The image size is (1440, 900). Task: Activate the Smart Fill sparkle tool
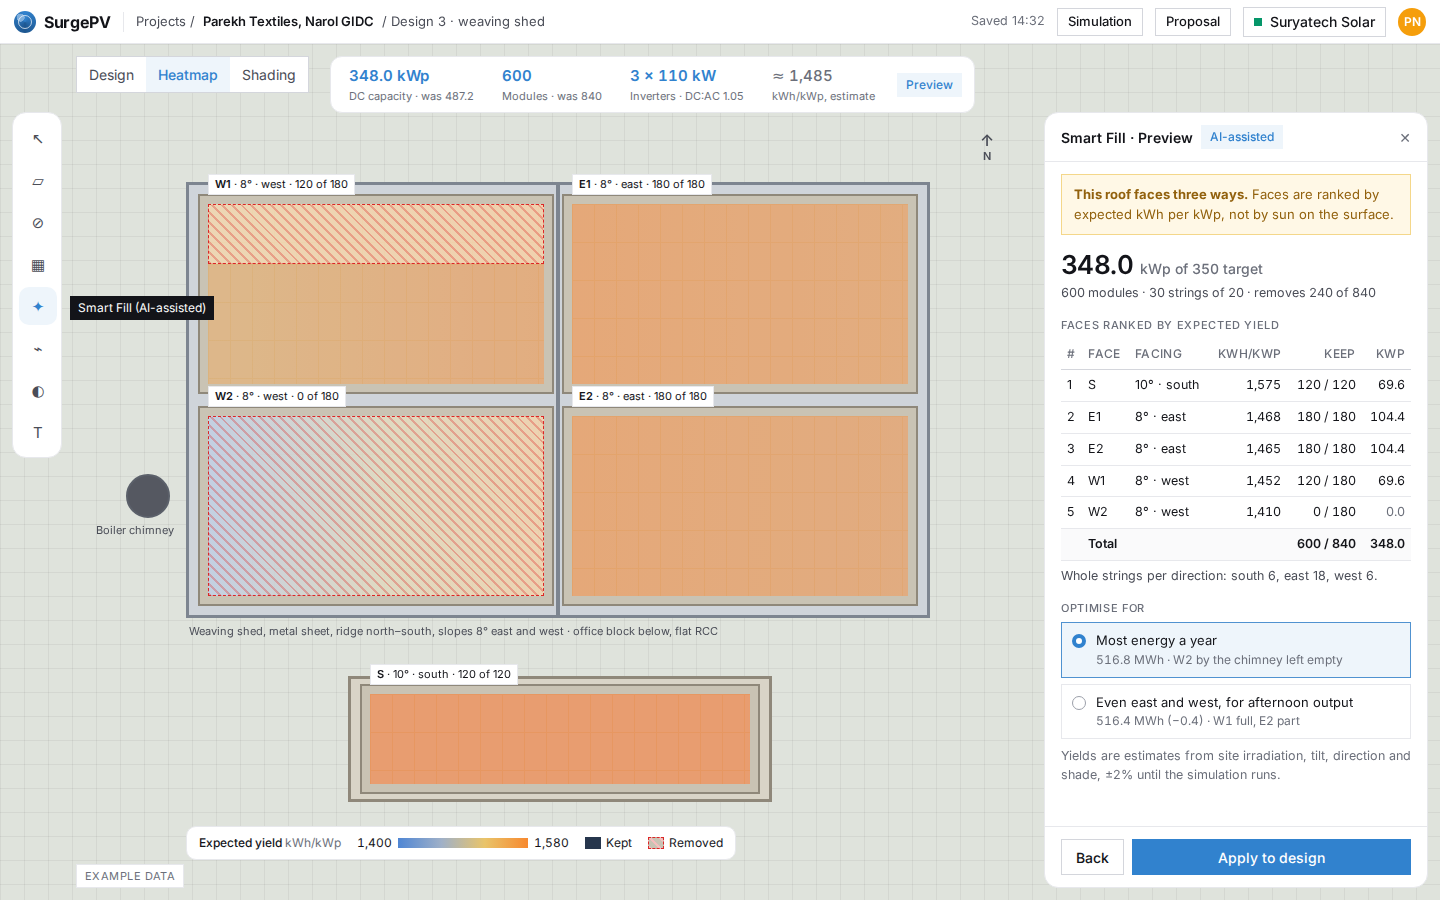tap(38, 307)
